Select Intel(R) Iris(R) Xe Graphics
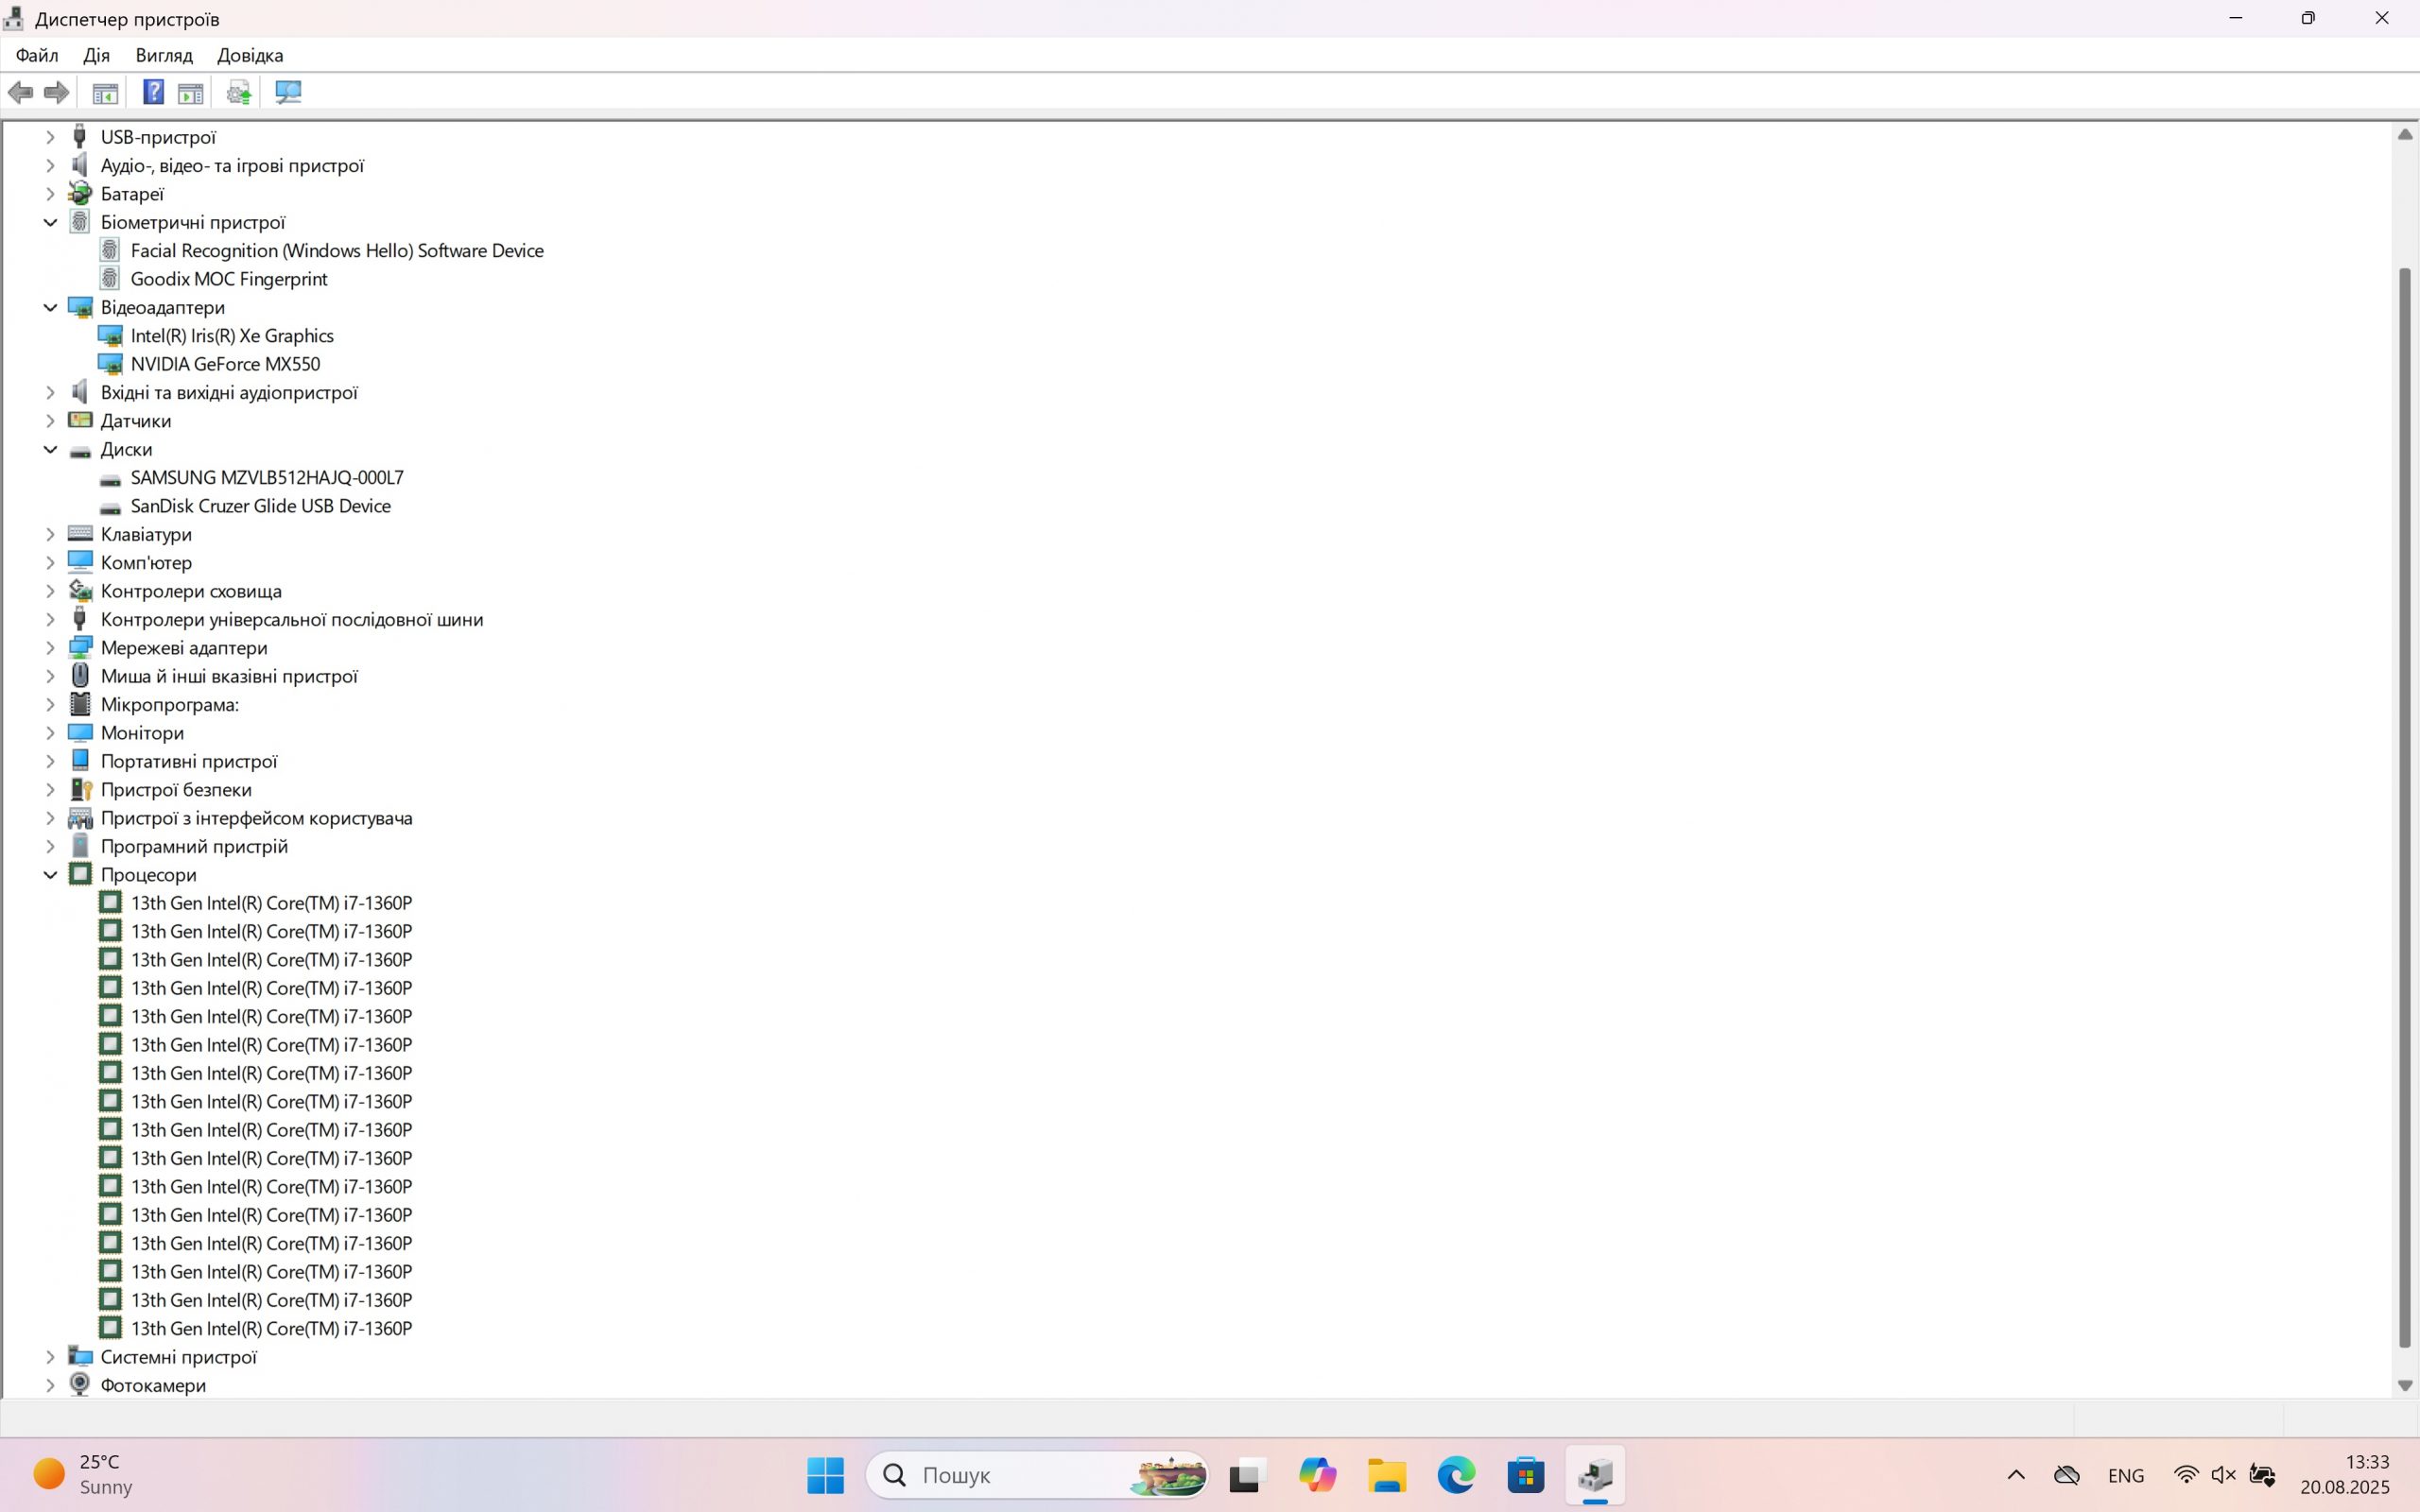Viewport: 2420px width, 1512px height. [x=232, y=336]
